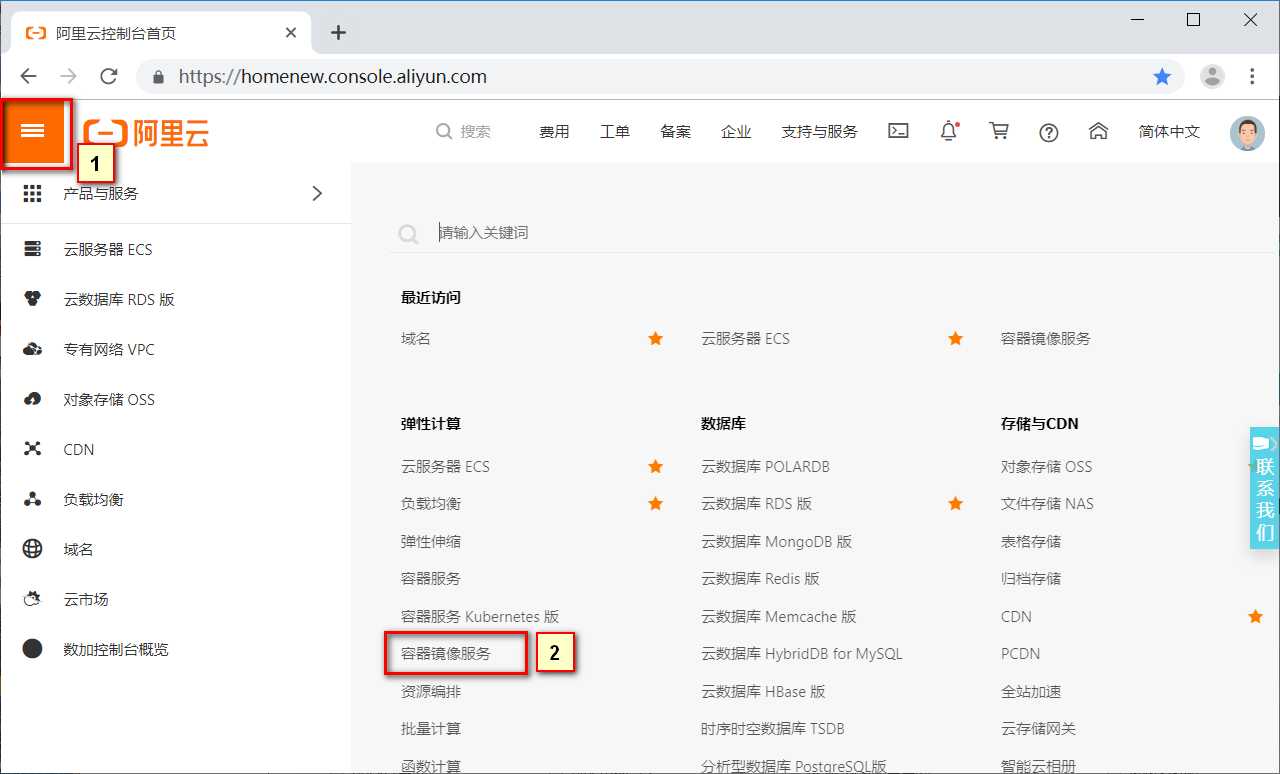Open the 容器服务 Kubernetes 版 link

pyautogui.click(x=480, y=617)
